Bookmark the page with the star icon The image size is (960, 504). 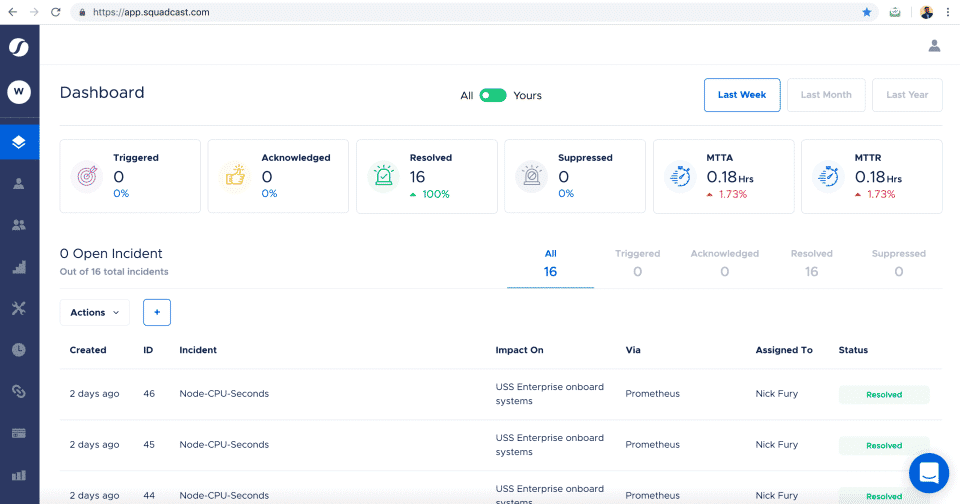click(x=866, y=12)
